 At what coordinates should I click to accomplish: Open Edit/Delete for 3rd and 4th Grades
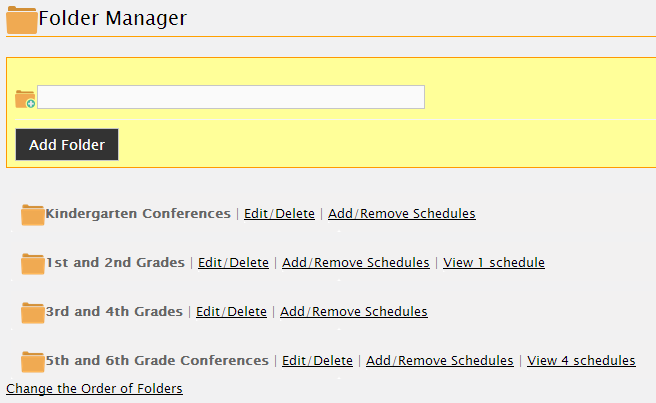tap(231, 311)
